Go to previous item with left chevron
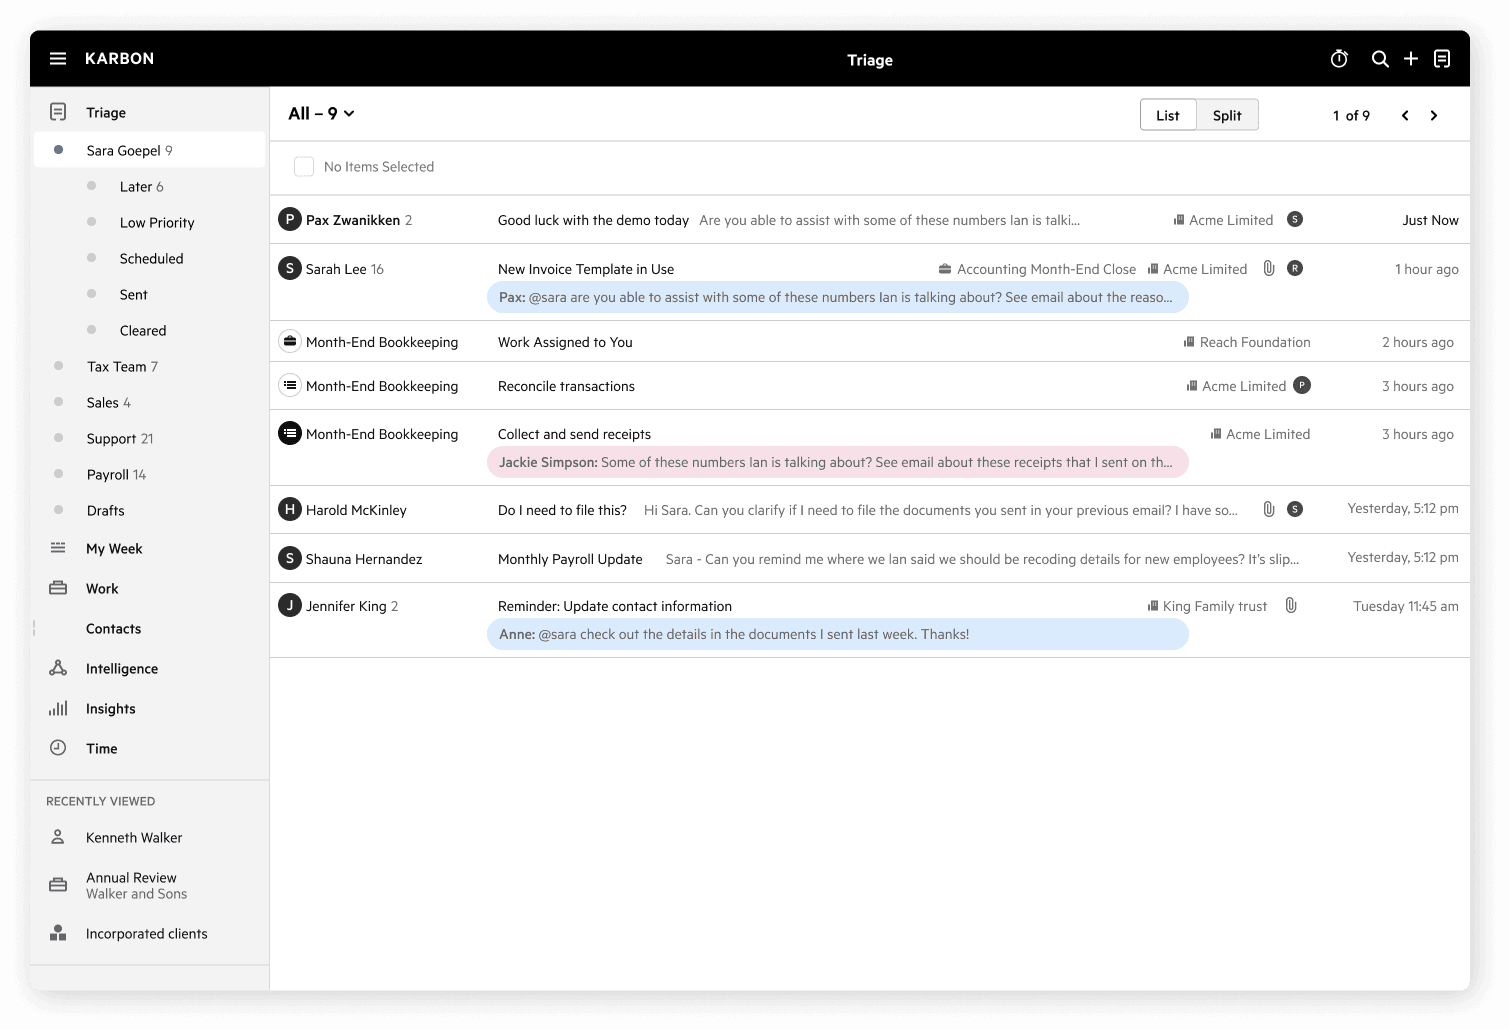The height and width of the screenshot is (1030, 1509). pyautogui.click(x=1405, y=116)
